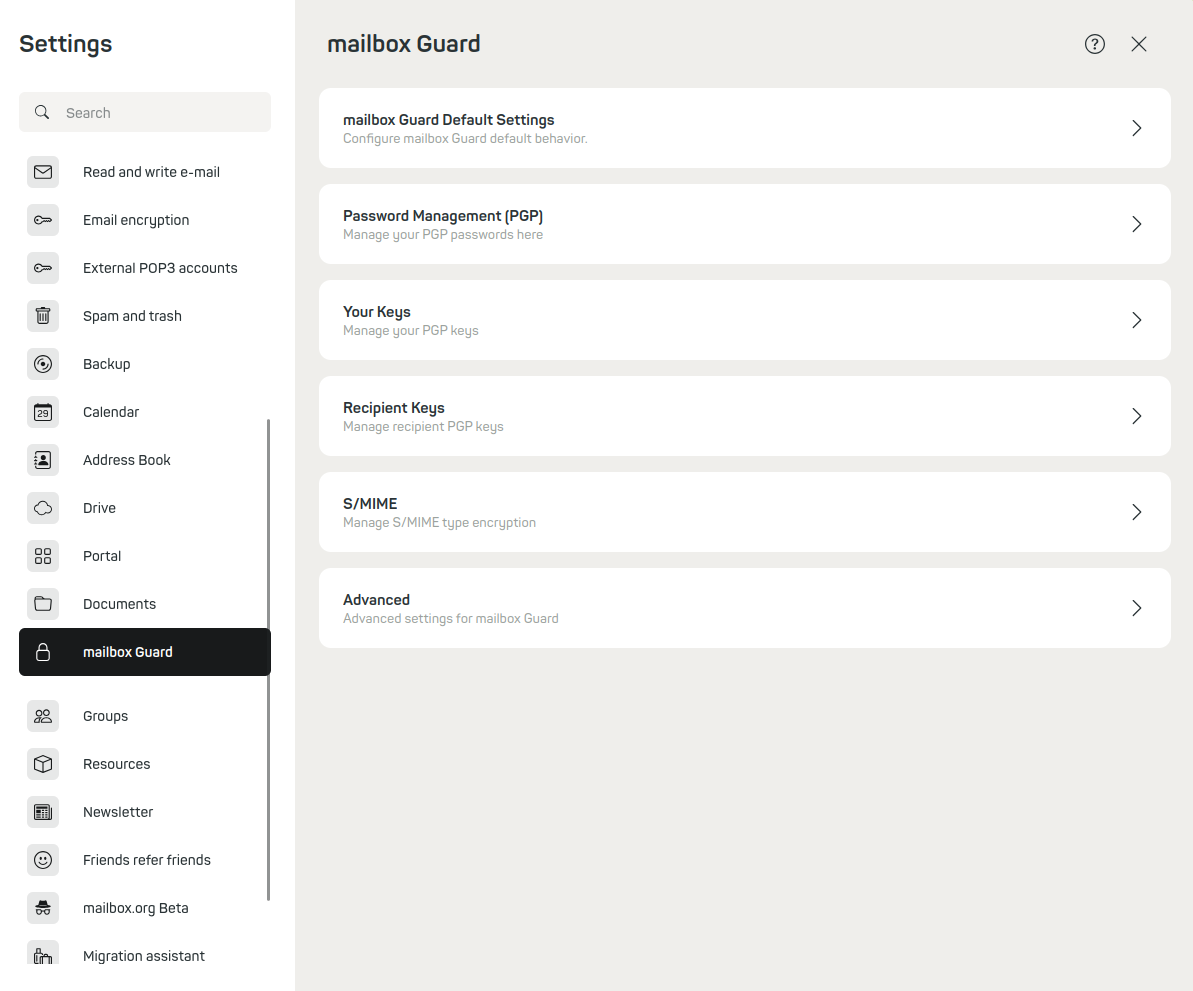Expand the Password Management (PGP) chevron

pyautogui.click(x=1136, y=224)
